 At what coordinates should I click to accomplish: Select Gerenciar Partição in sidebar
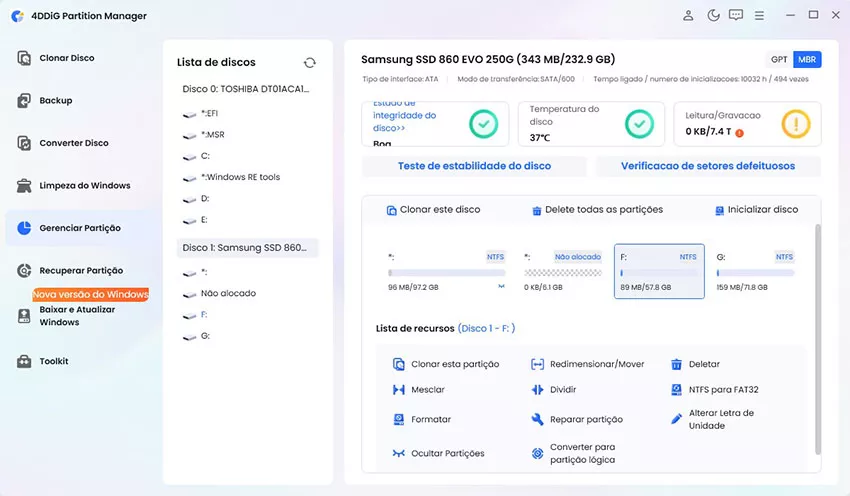[80, 228]
